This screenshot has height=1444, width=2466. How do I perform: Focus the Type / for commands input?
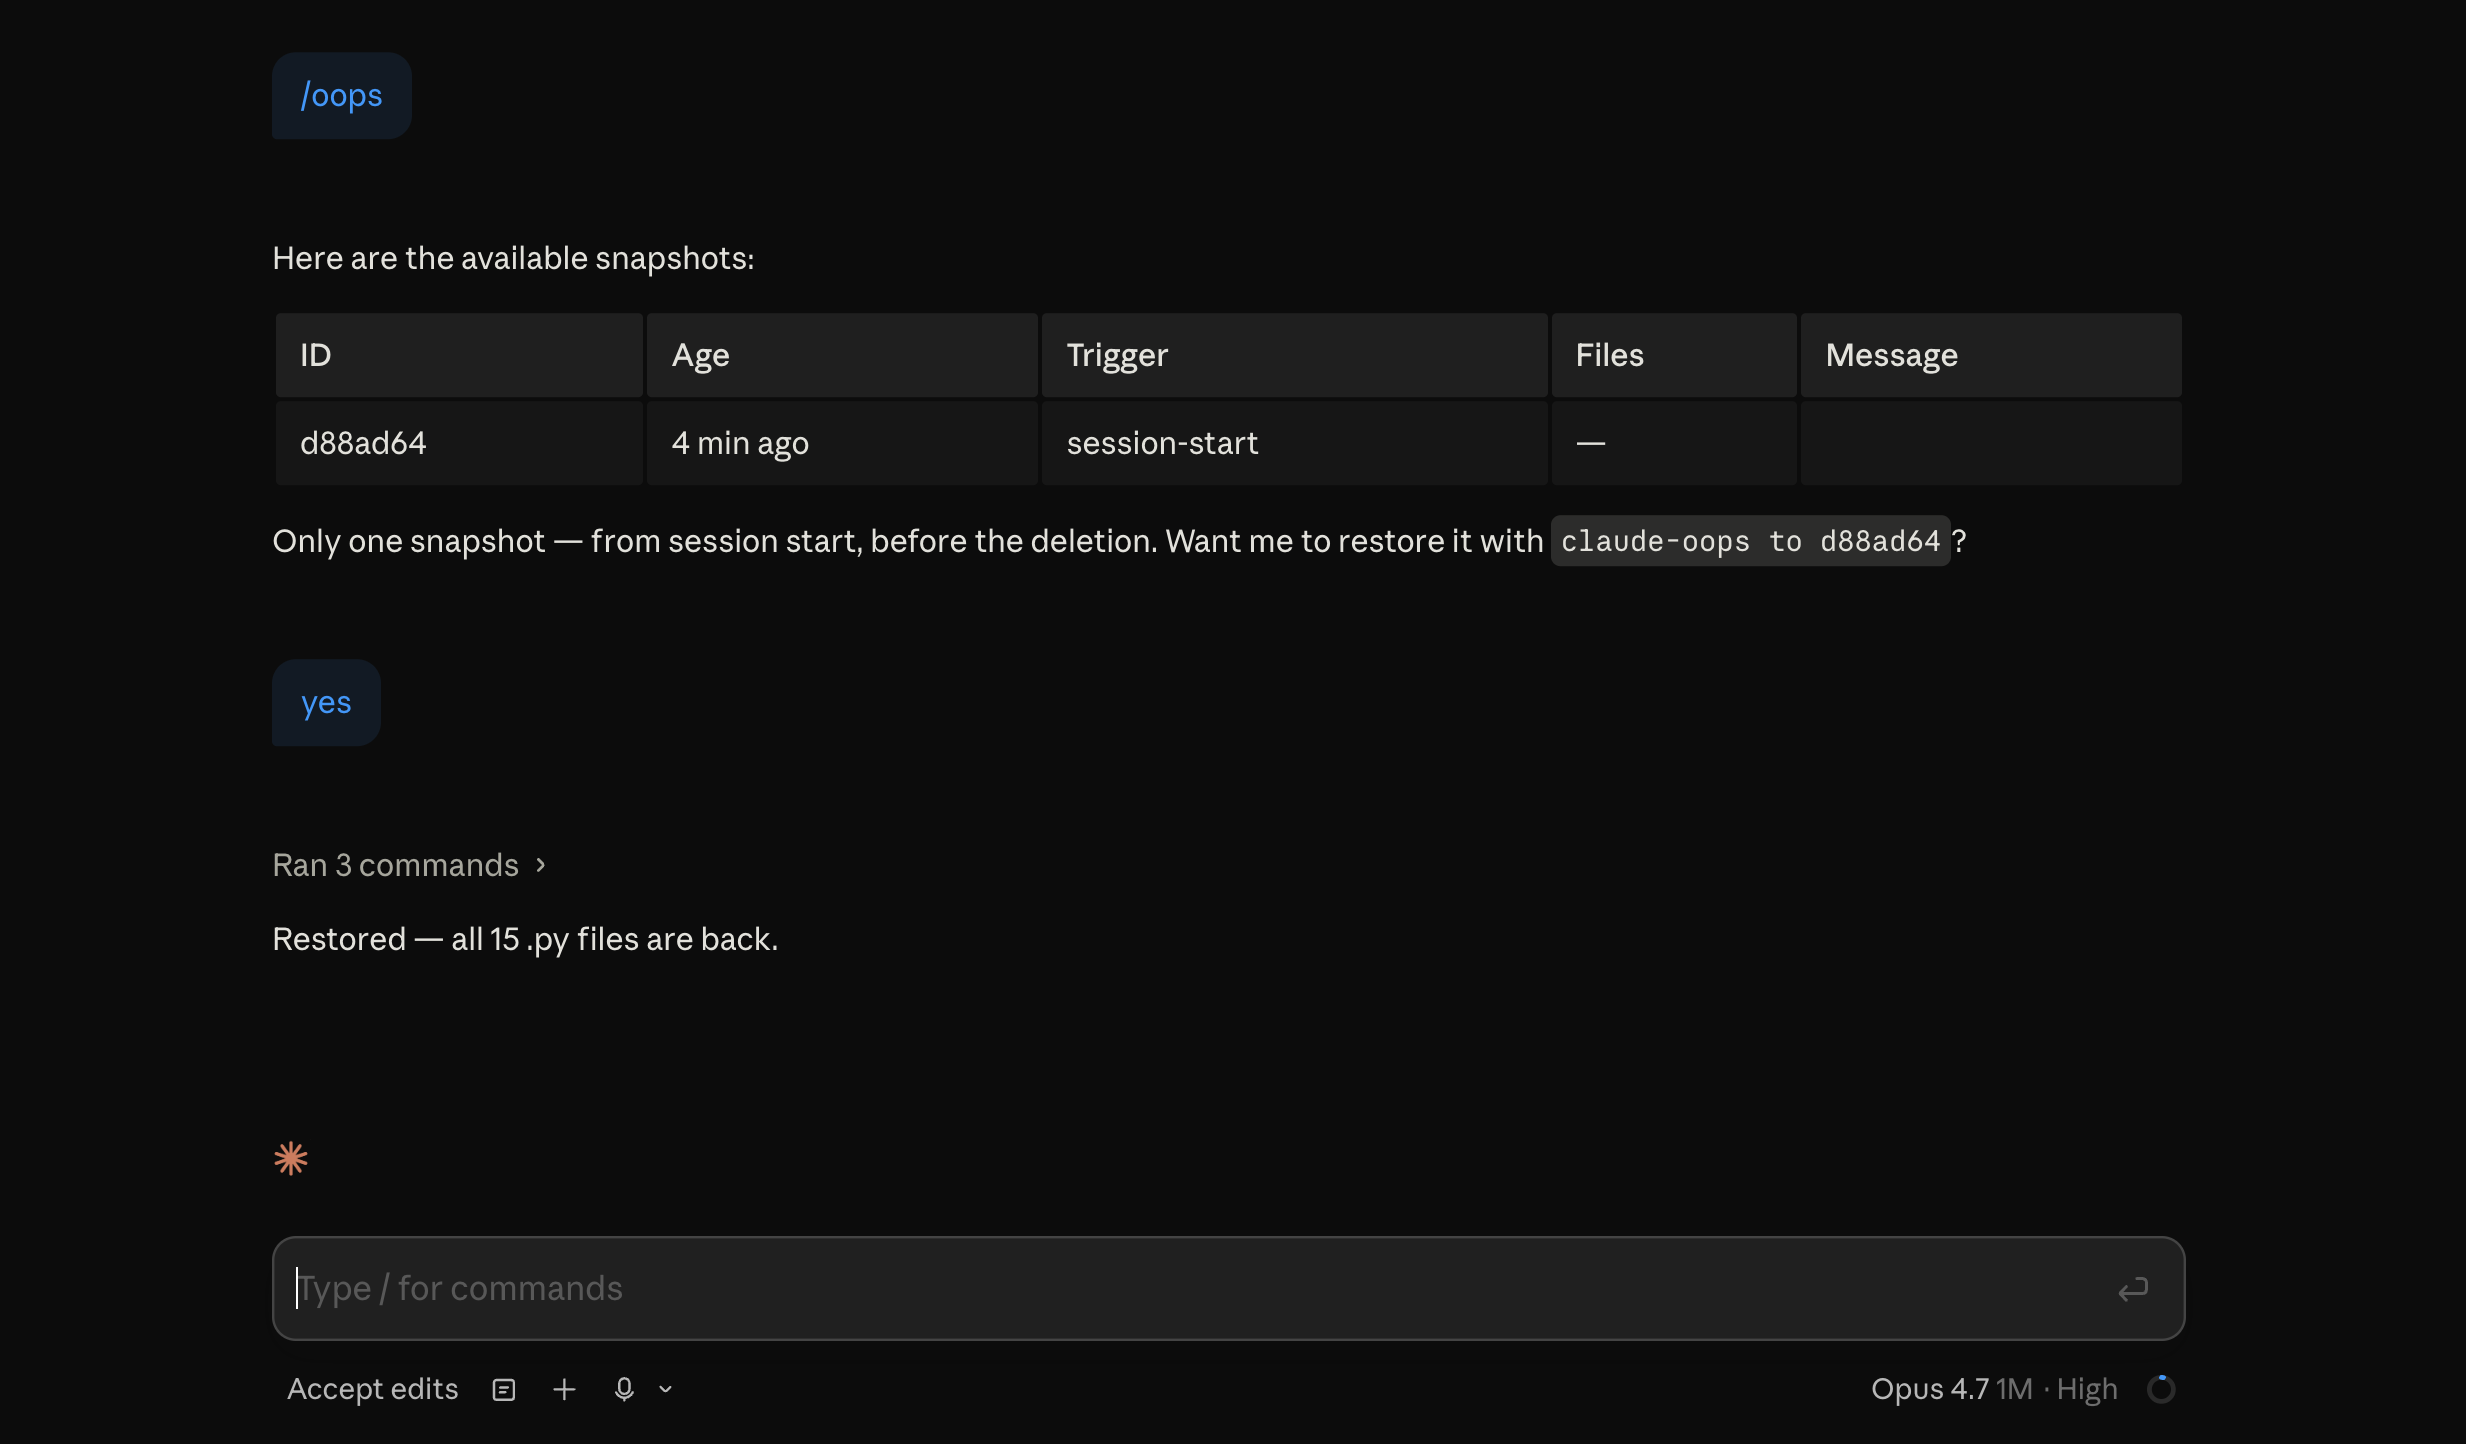point(1200,1288)
